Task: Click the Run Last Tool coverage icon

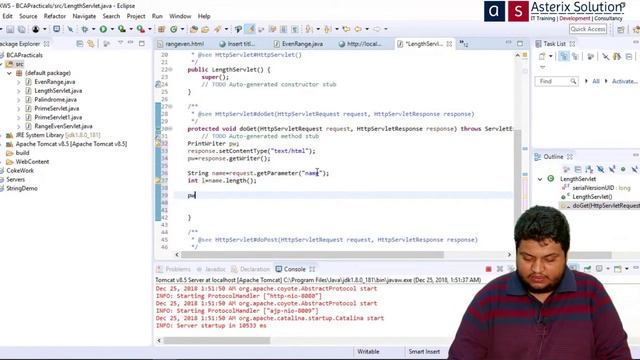Action: coord(122,29)
